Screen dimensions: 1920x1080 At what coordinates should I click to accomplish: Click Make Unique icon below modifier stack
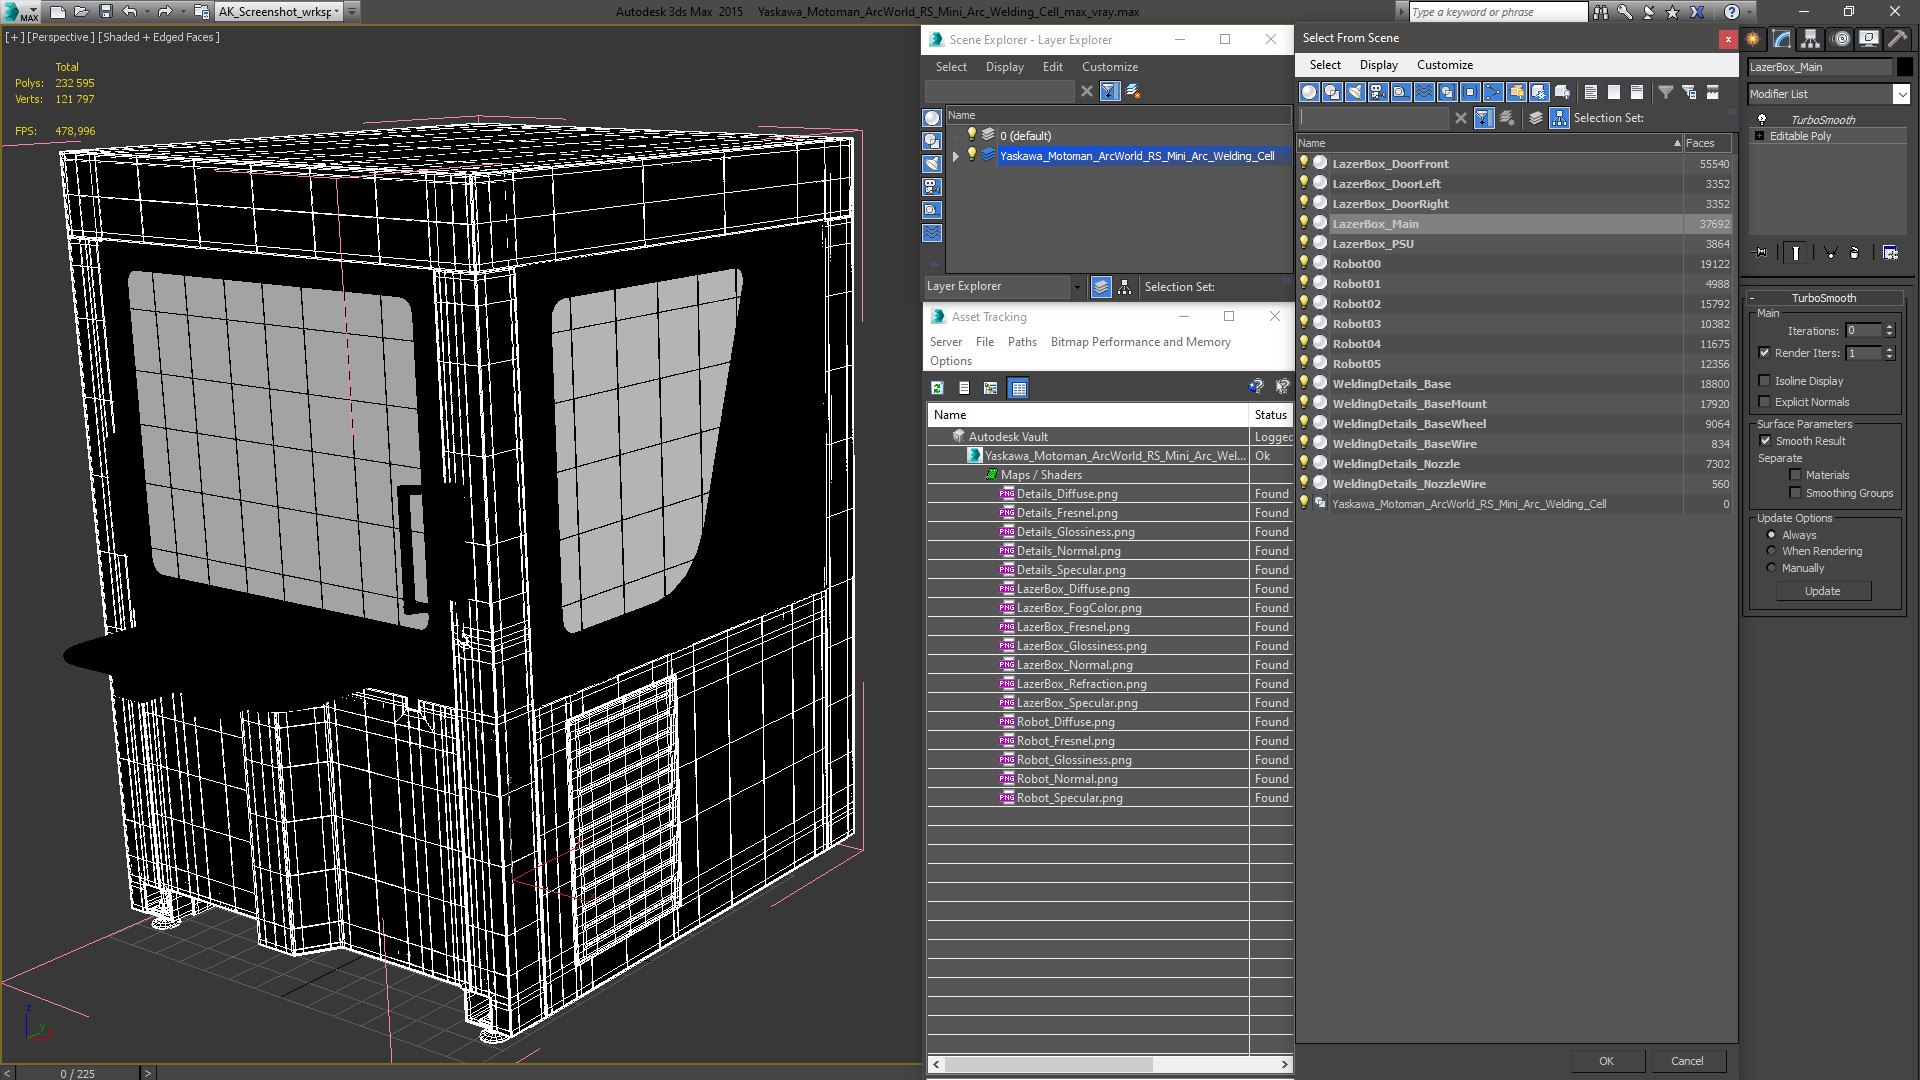coord(1830,253)
